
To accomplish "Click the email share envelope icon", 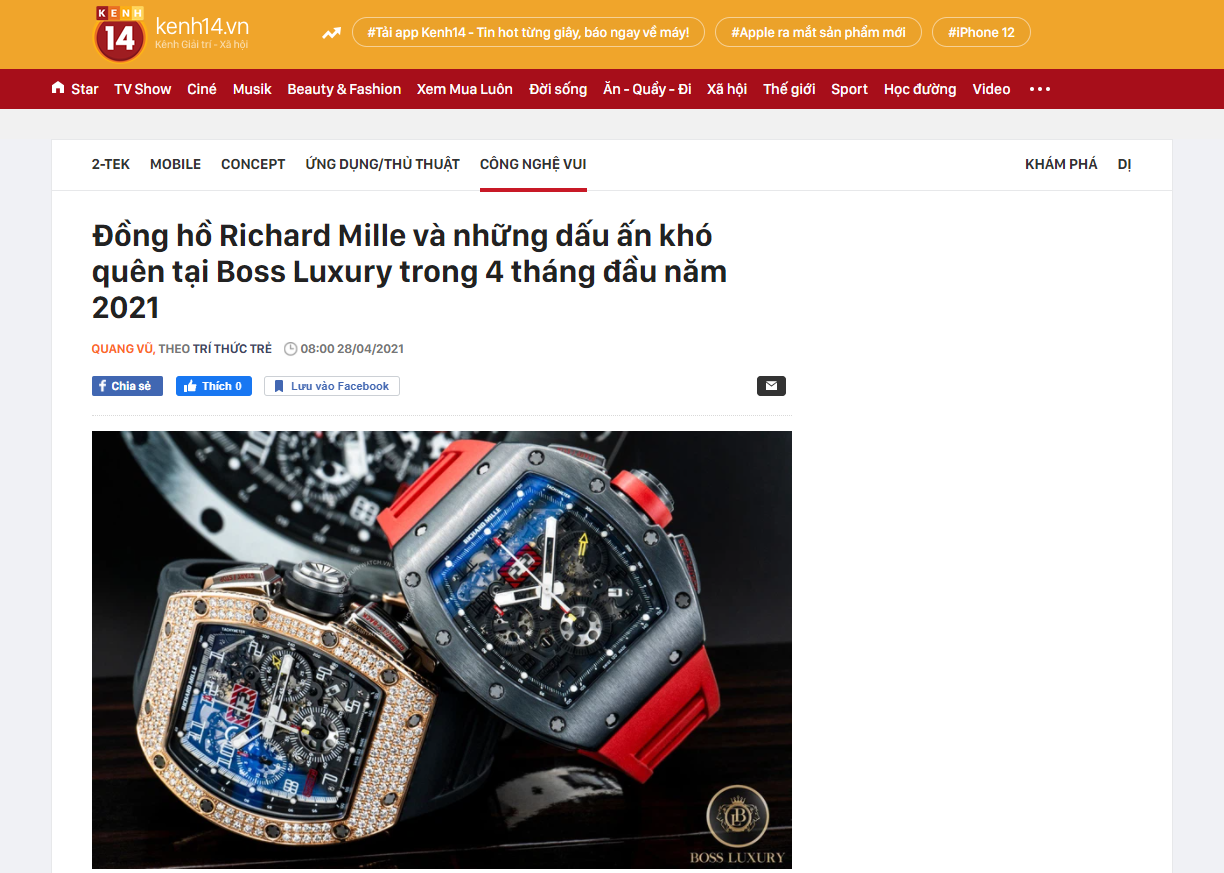I will [771, 386].
